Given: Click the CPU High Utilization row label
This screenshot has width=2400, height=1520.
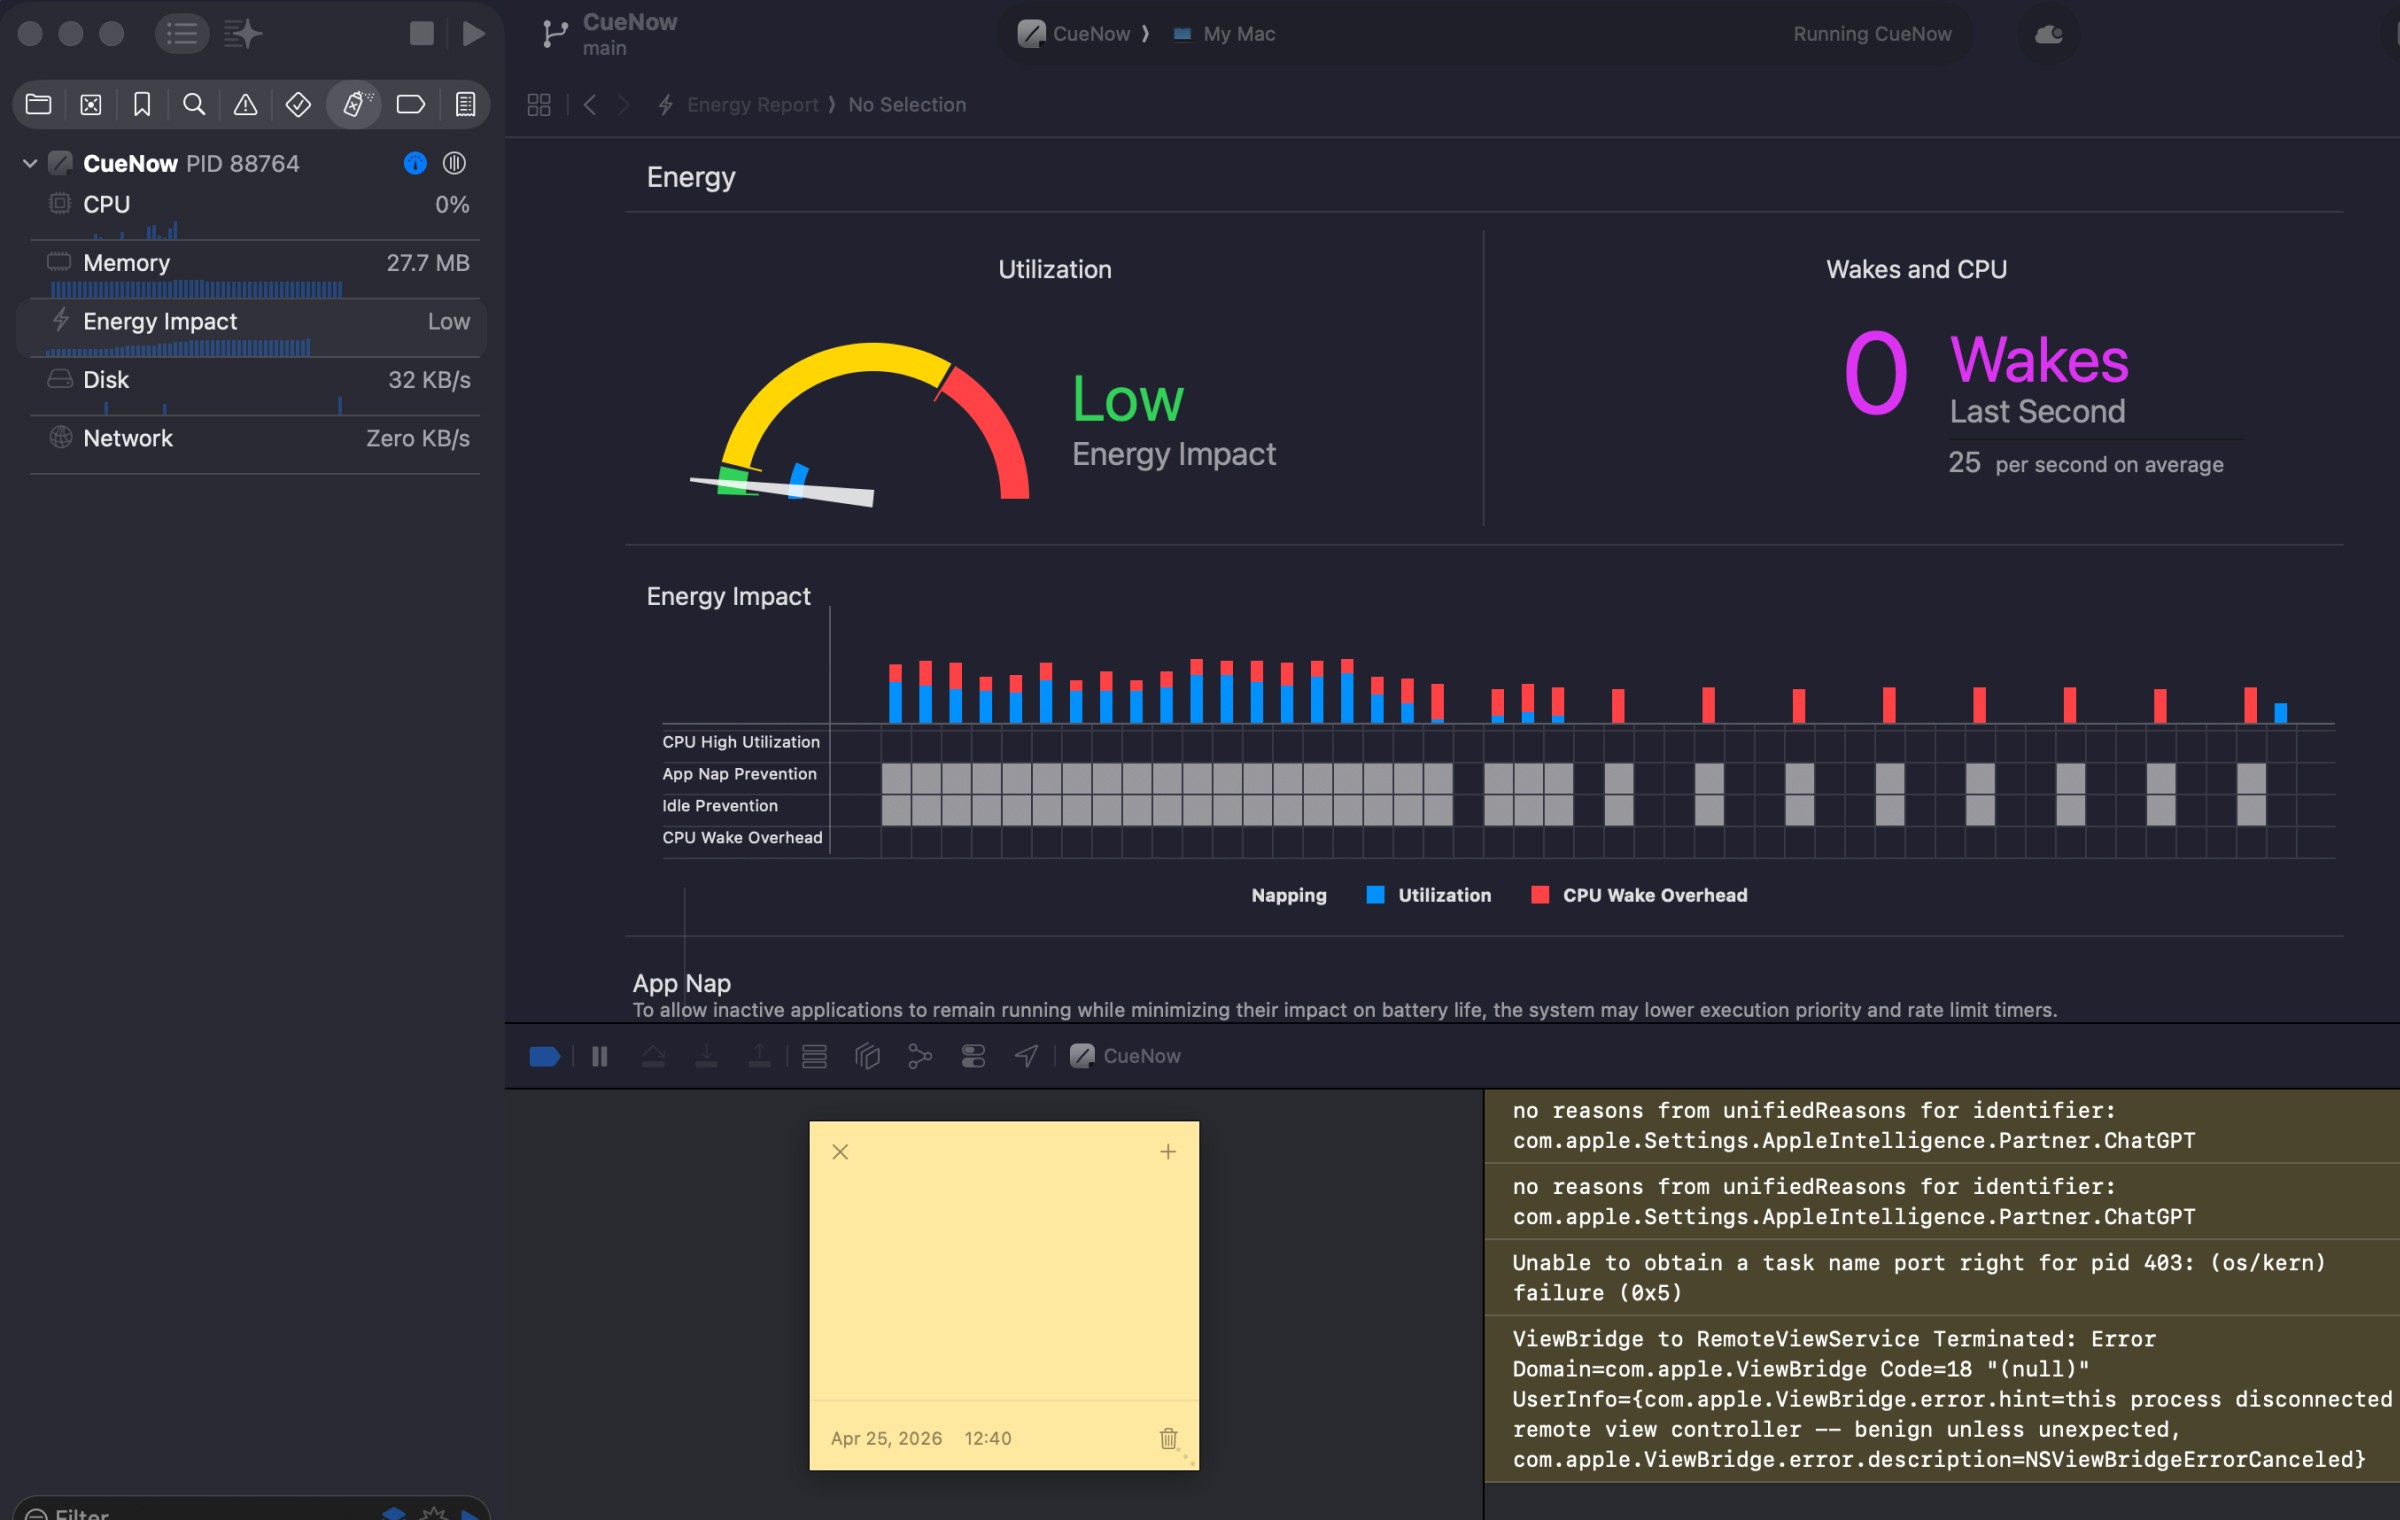Looking at the screenshot, I should 741,742.
